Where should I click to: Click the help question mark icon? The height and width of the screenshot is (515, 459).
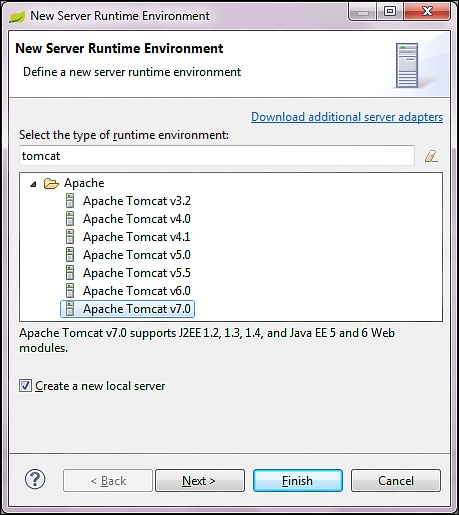[35, 479]
